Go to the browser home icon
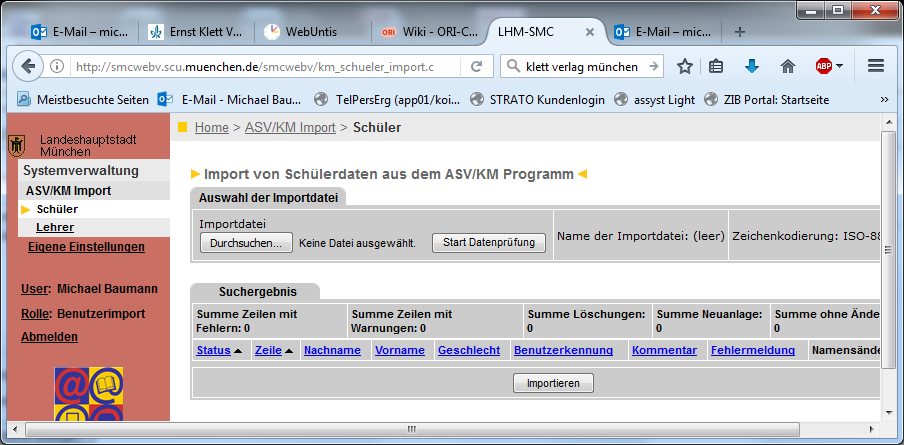 tap(787, 67)
